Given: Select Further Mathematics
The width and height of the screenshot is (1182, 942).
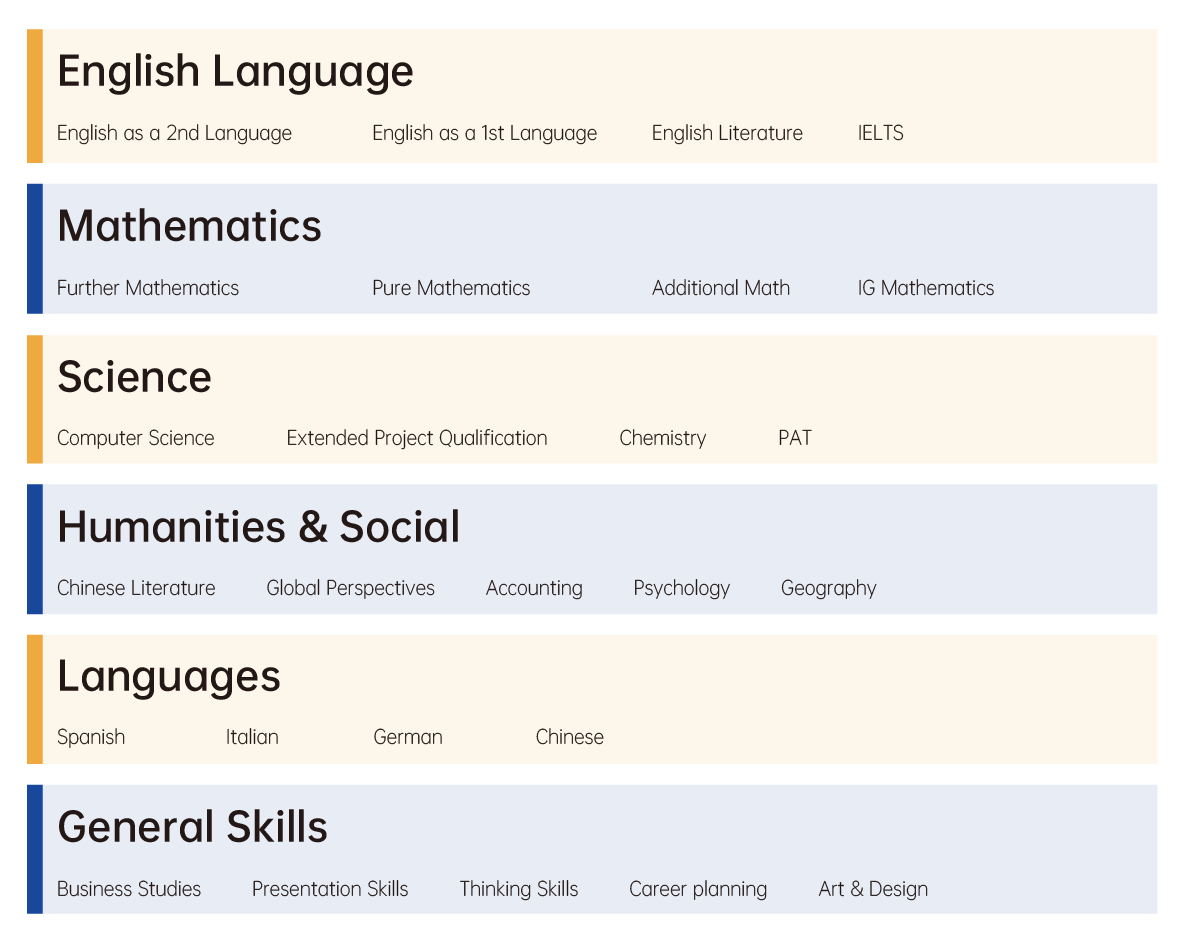Looking at the screenshot, I should [x=148, y=288].
